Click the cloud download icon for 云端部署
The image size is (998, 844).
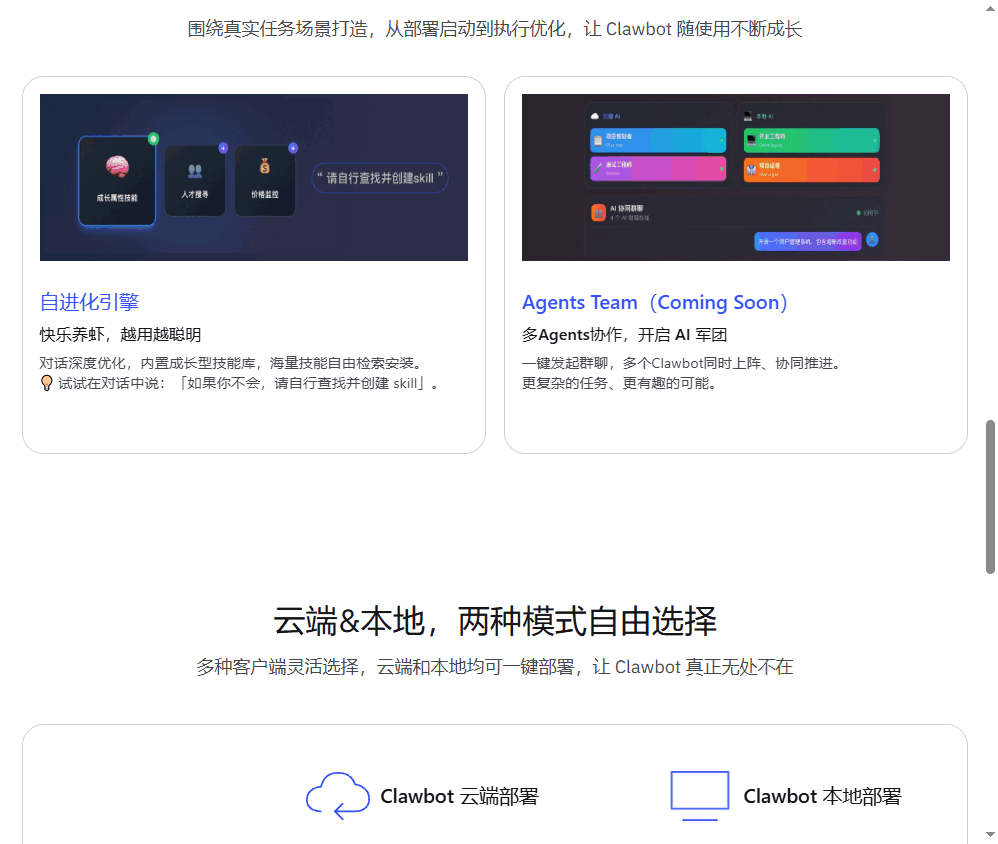pyautogui.click(x=337, y=796)
